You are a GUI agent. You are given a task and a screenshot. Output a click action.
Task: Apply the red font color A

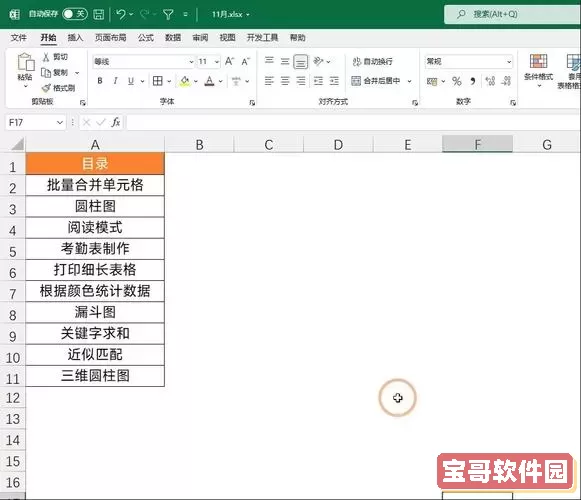[210, 81]
